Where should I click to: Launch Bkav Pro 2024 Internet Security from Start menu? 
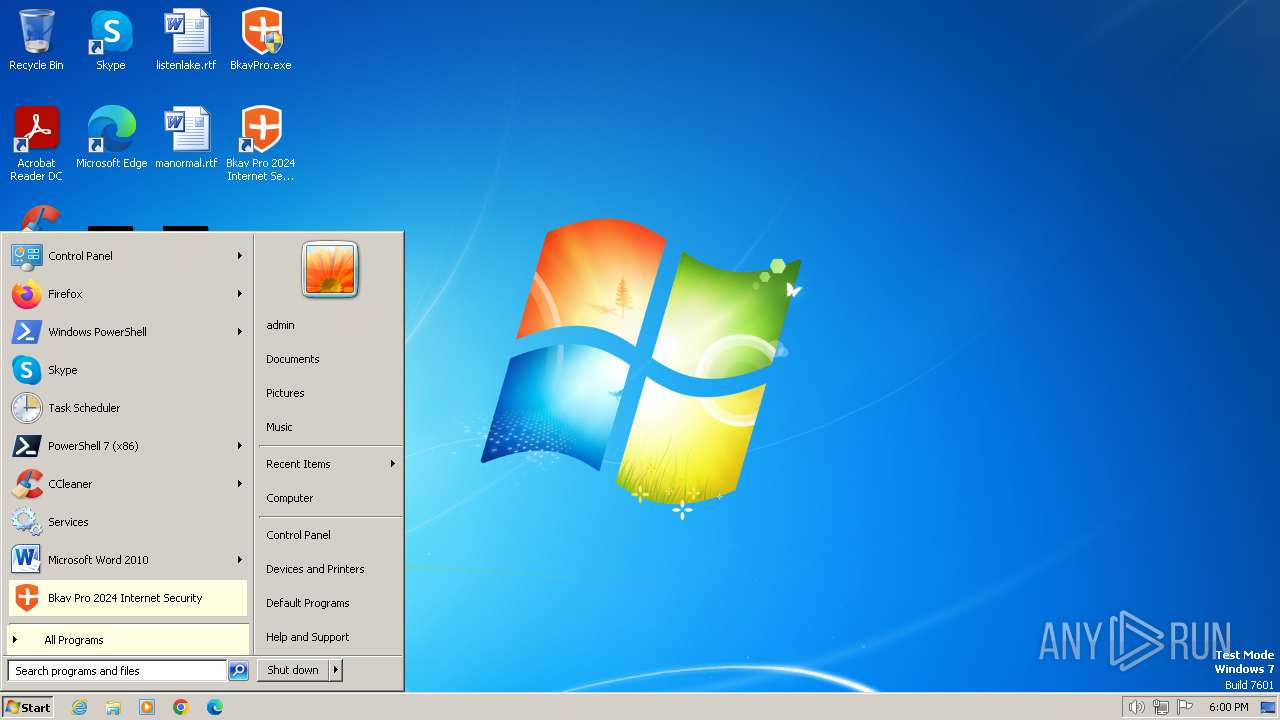128,598
